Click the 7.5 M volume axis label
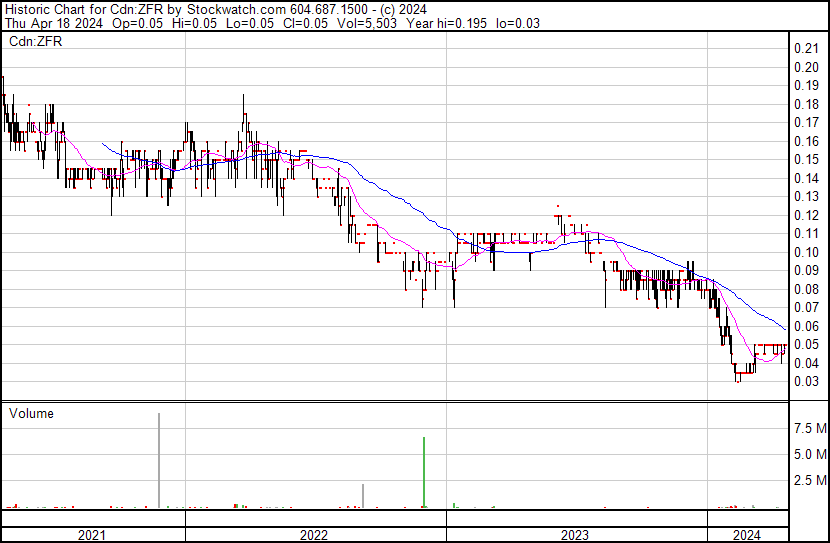Screen dimensions: 830x543 (810, 429)
